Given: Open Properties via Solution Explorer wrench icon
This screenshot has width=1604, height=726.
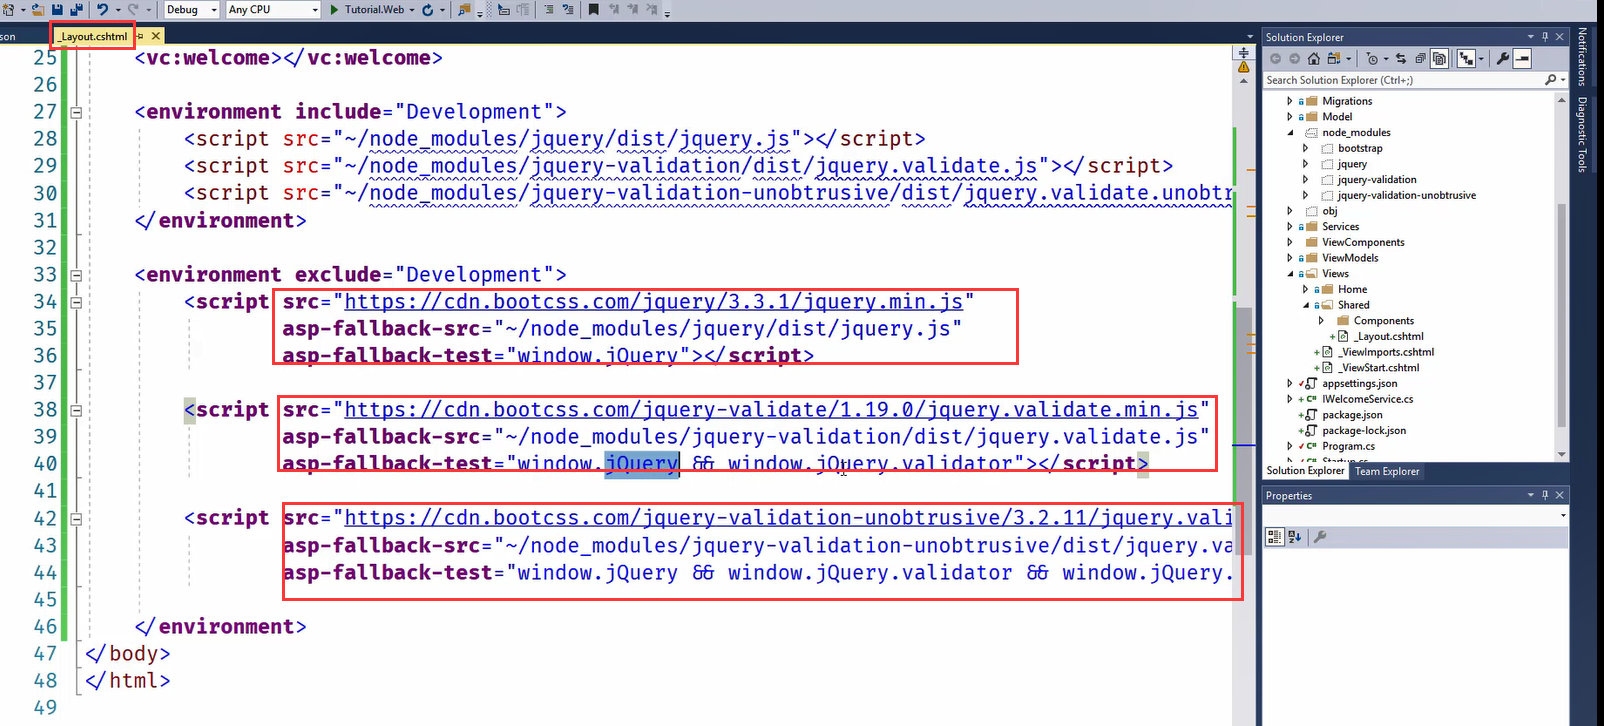Looking at the screenshot, I should 1502,59.
